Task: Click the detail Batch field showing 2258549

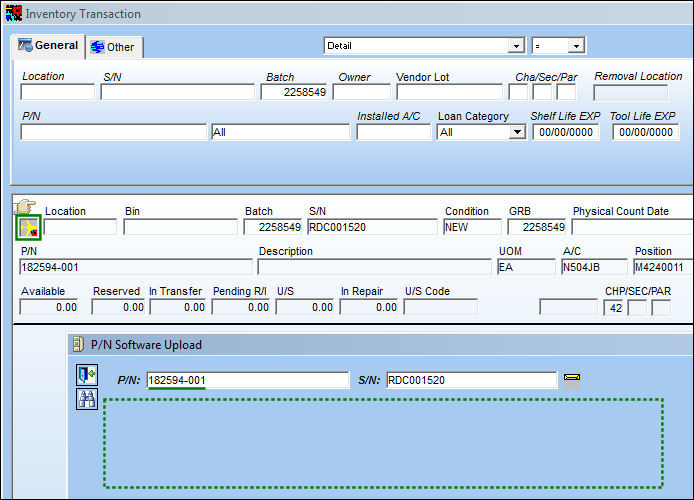Action: coord(273,227)
